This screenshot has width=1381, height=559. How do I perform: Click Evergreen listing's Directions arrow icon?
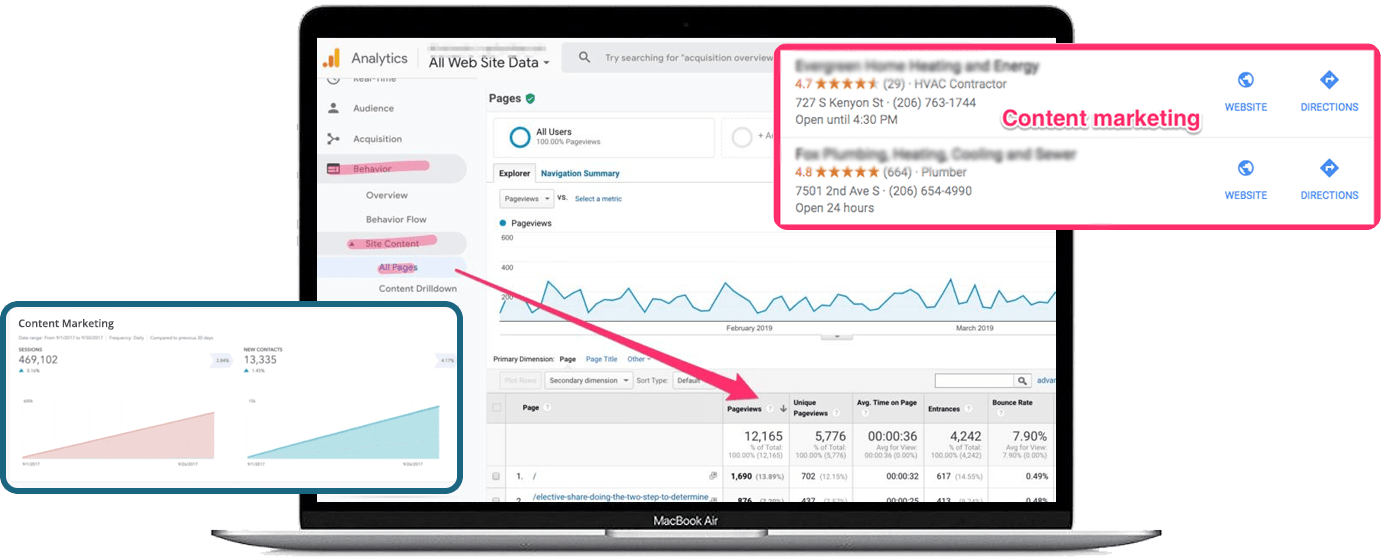pyautogui.click(x=1329, y=80)
